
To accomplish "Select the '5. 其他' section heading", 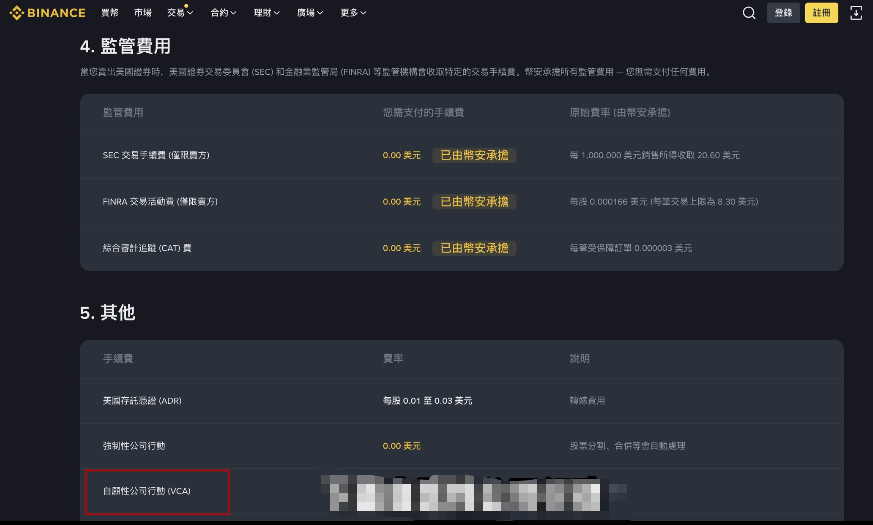I will click(107, 313).
